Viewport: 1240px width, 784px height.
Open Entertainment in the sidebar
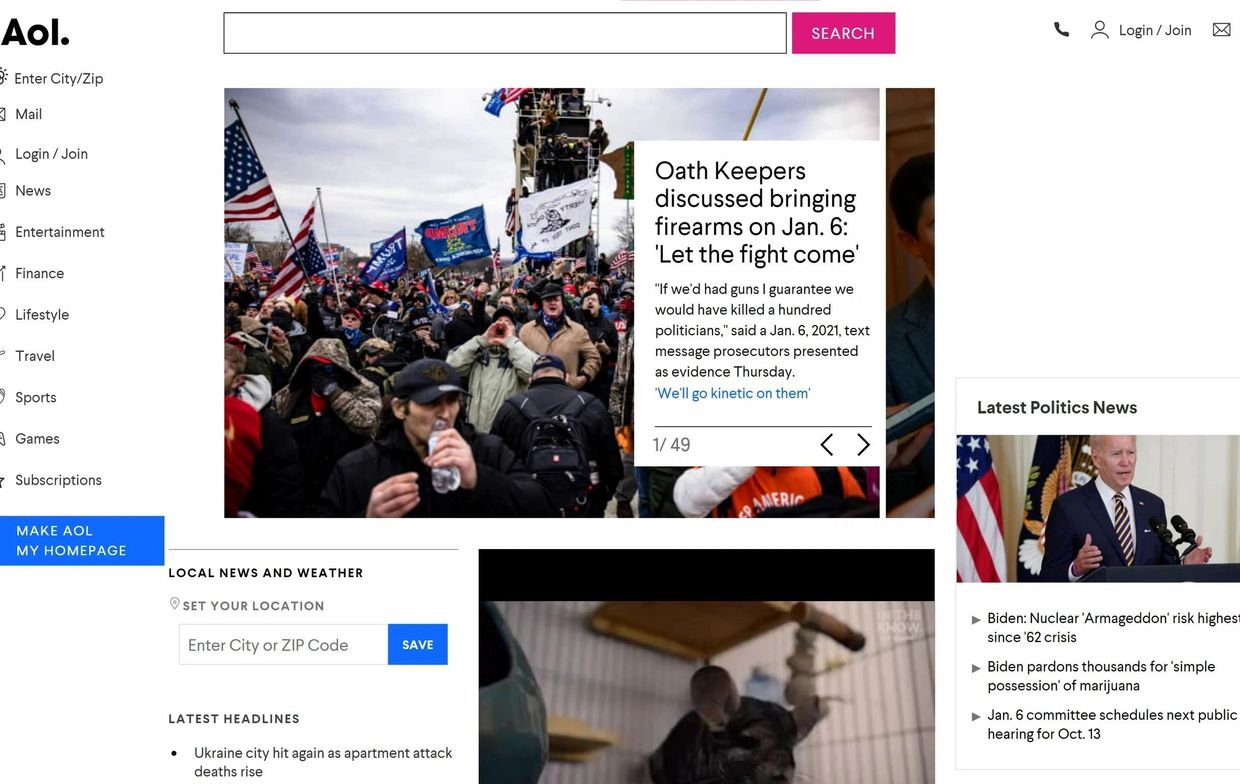60,232
